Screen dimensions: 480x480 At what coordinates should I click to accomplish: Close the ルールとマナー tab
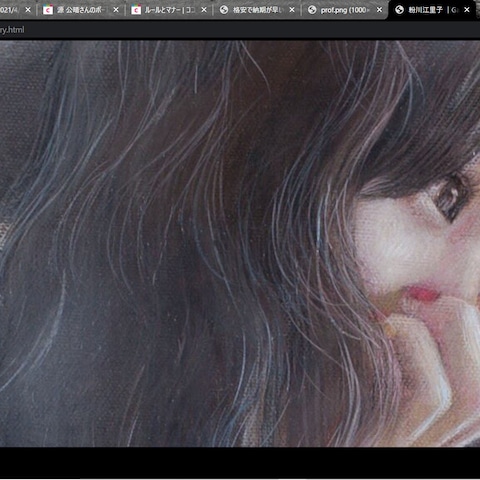coord(204,10)
